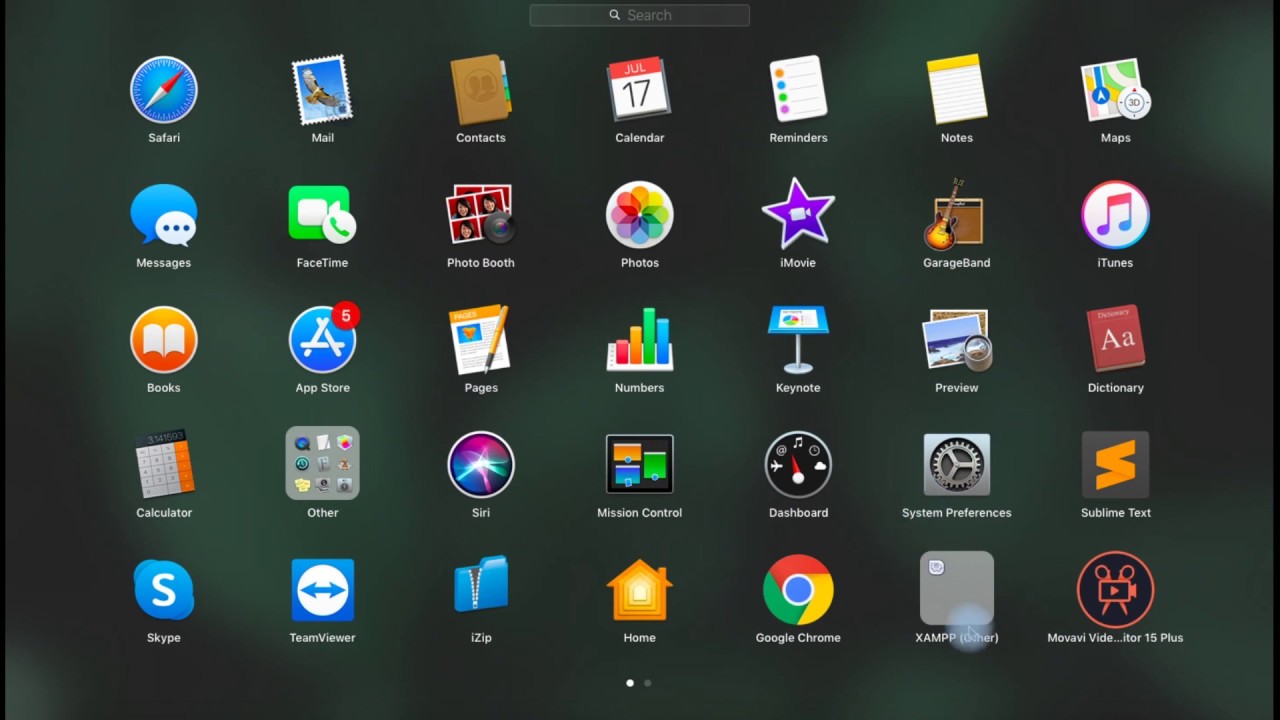Open System Preferences

coord(957,465)
